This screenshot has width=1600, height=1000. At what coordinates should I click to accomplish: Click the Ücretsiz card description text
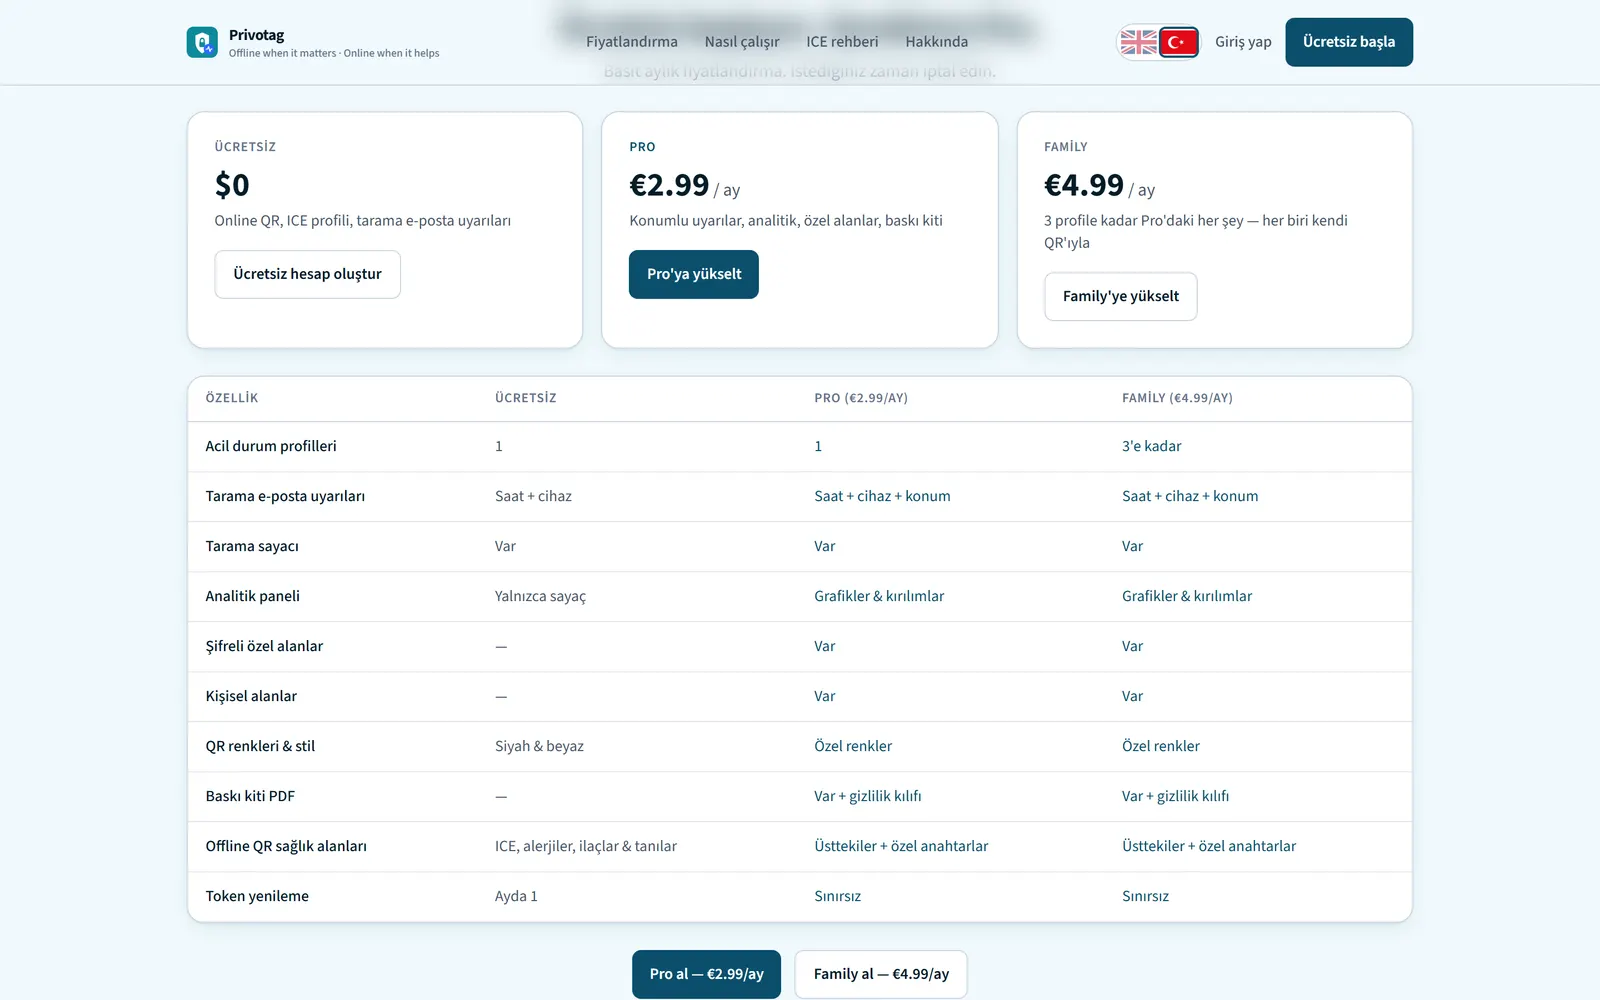[x=362, y=221]
